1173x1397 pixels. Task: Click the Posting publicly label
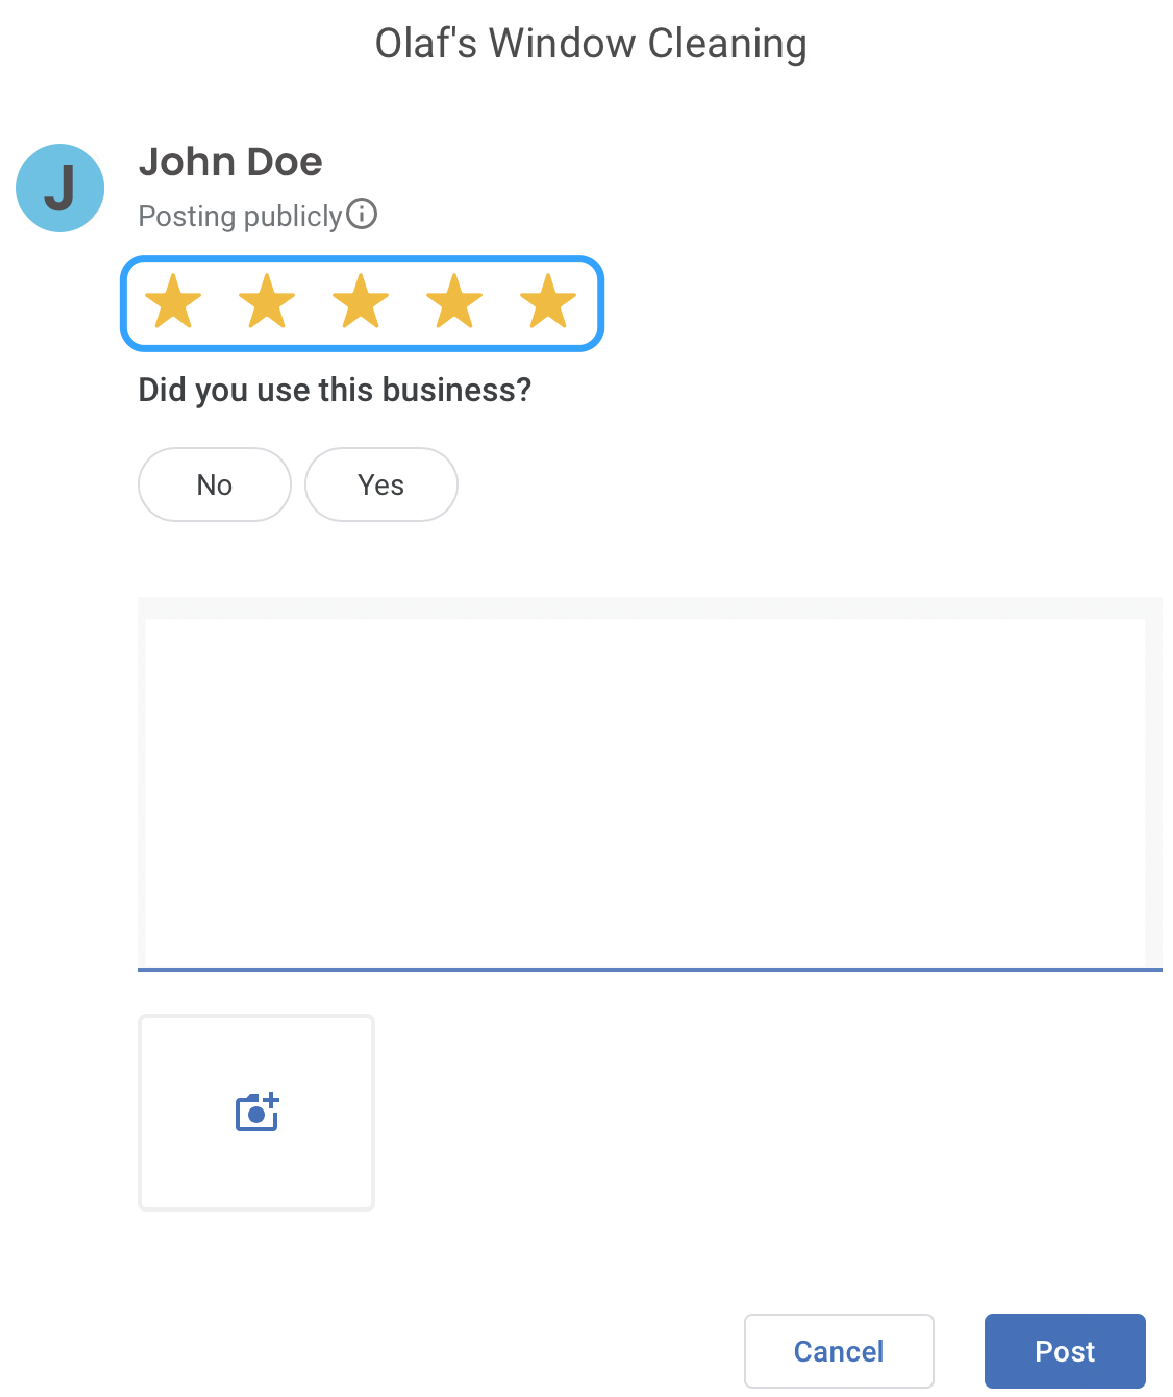point(240,216)
